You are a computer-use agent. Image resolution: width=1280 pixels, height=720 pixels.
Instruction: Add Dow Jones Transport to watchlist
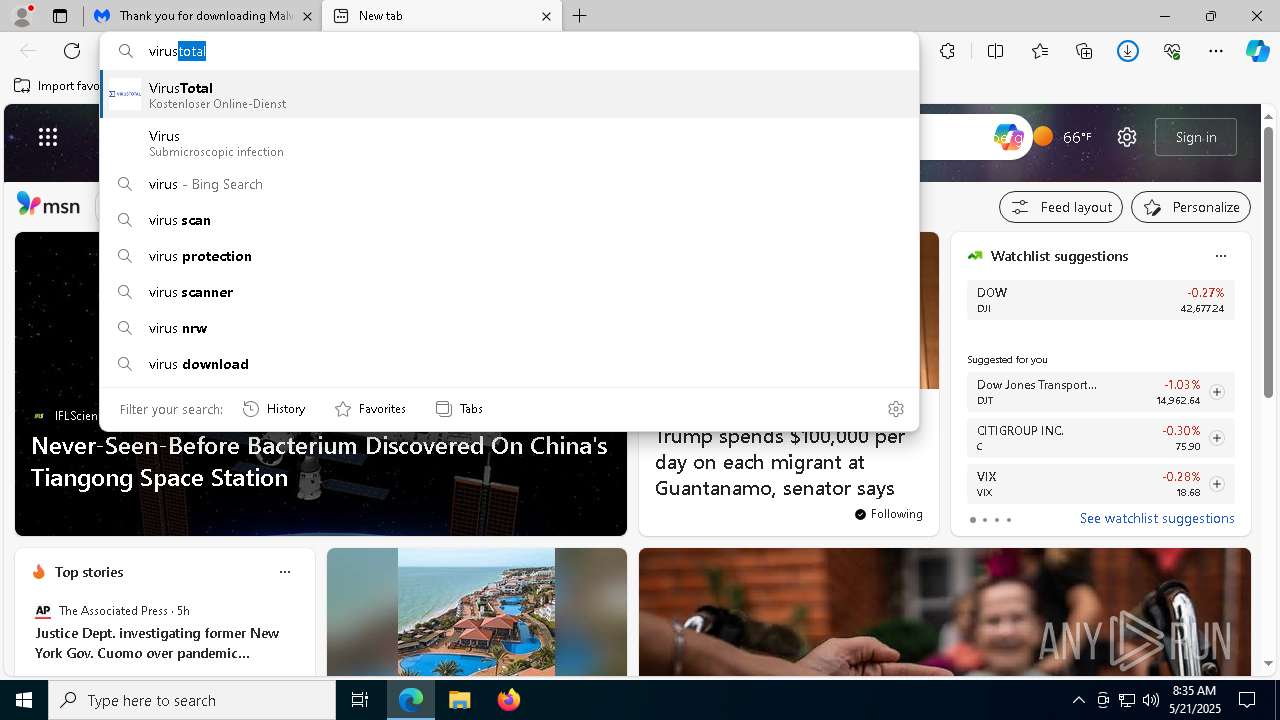(1217, 392)
